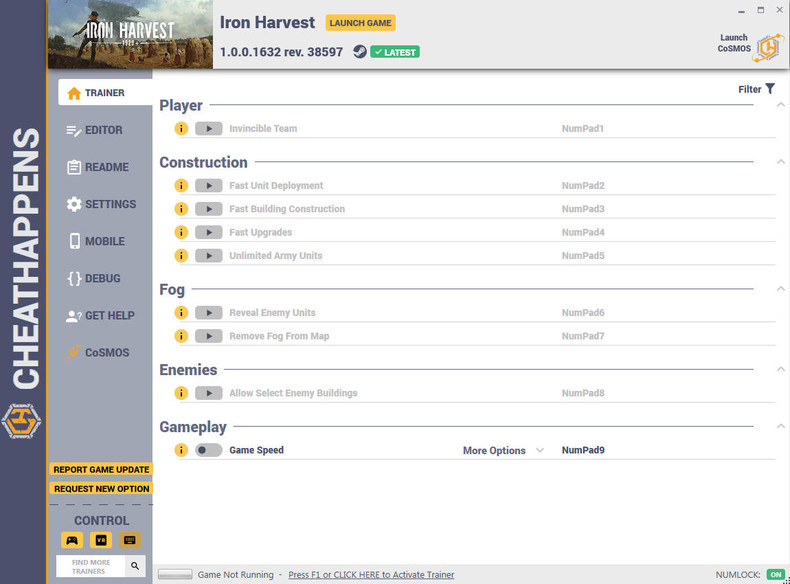Viewport: 790px width, 584px height.
Task: Click the Iron Harvest game banner image
Action: [130, 34]
